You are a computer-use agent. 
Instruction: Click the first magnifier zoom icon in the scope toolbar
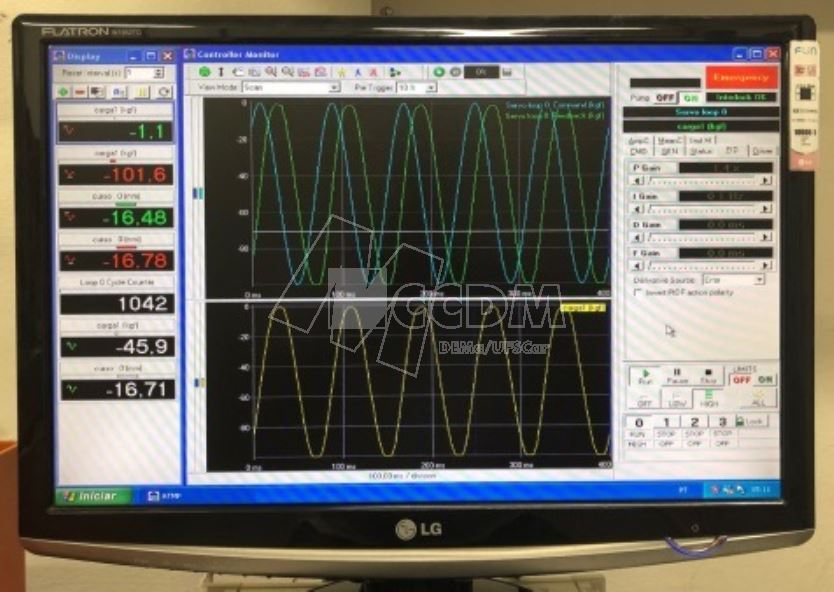click(271, 71)
